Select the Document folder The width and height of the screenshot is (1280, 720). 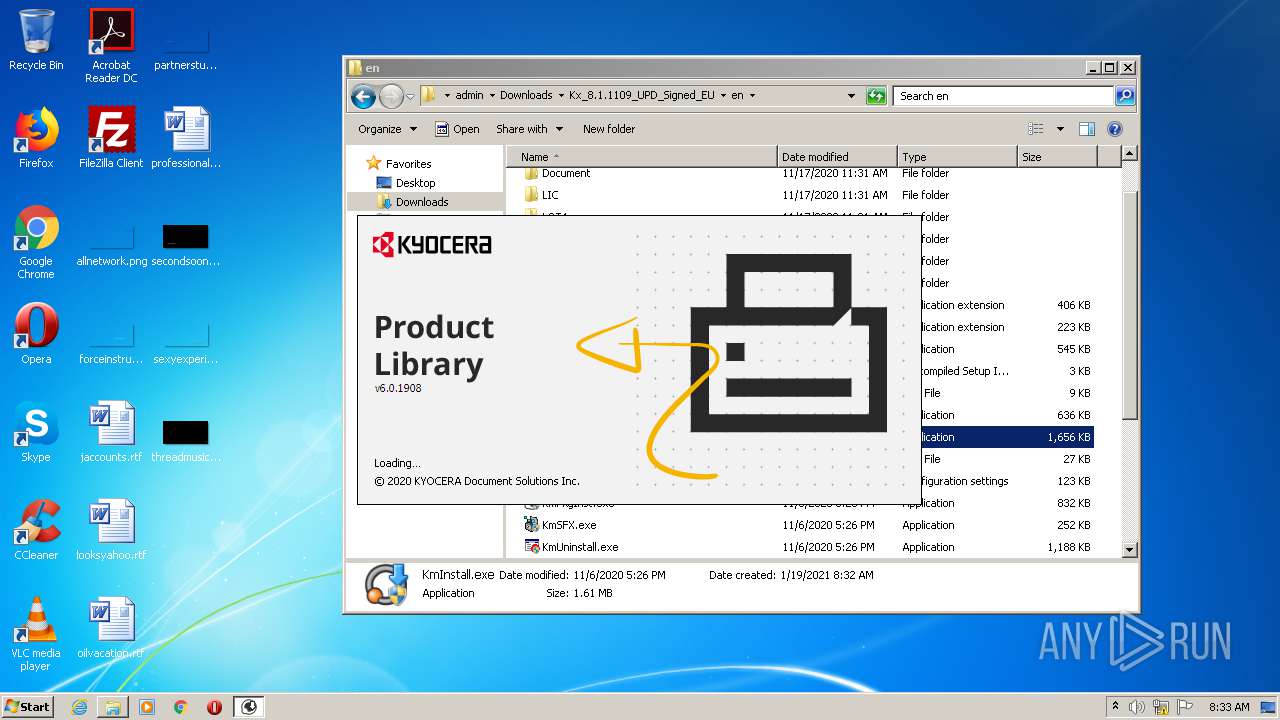[566, 173]
